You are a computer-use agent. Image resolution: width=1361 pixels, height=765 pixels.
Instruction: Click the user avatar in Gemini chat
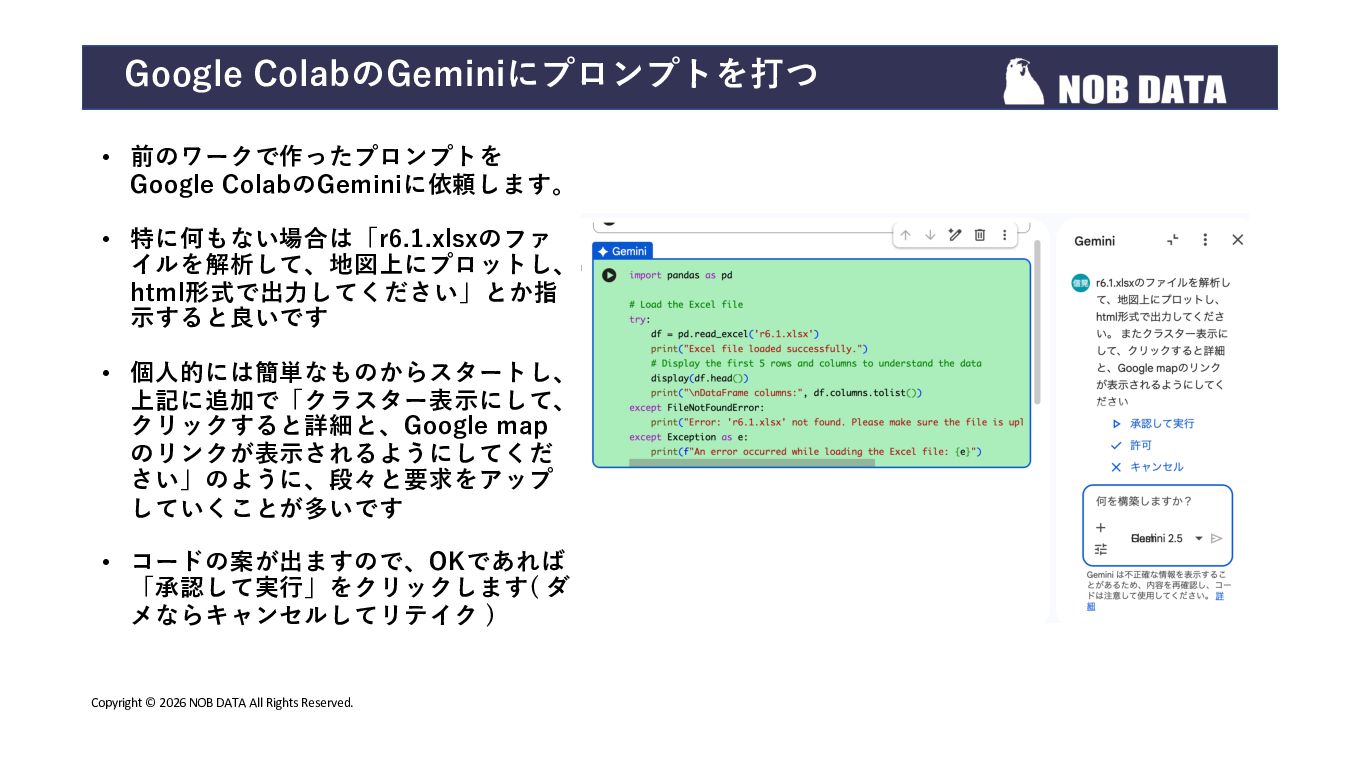1080,284
